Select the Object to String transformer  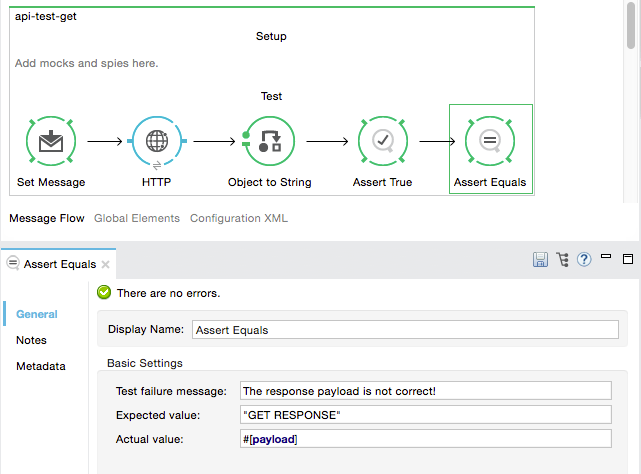coord(269,141)
